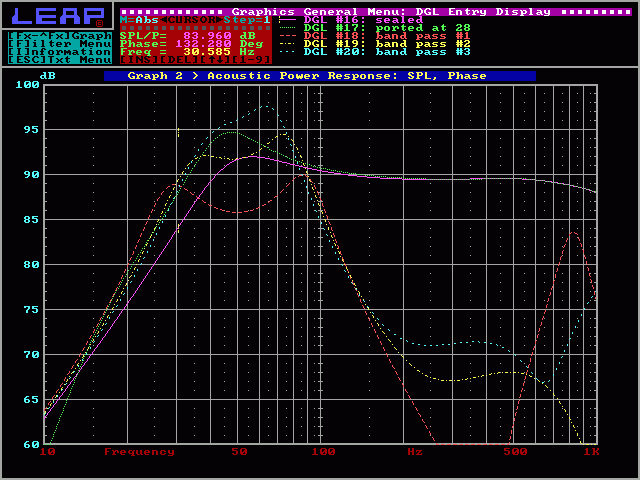
Task: Click the 60 dB axis label
Action: (32, 444)
